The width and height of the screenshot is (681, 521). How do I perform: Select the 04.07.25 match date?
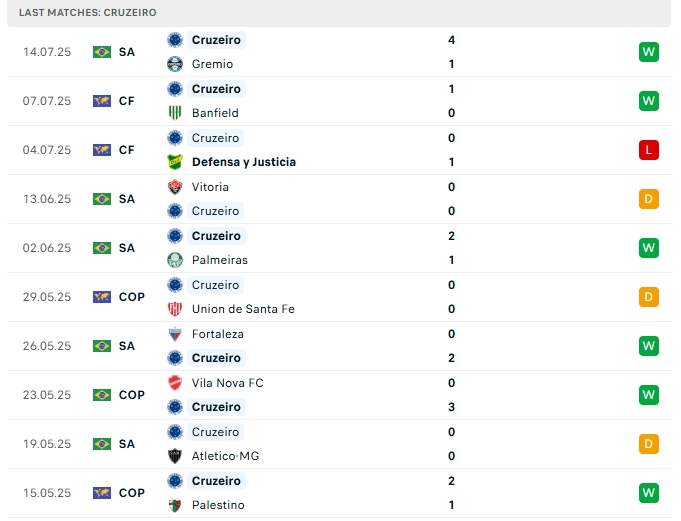47,150
